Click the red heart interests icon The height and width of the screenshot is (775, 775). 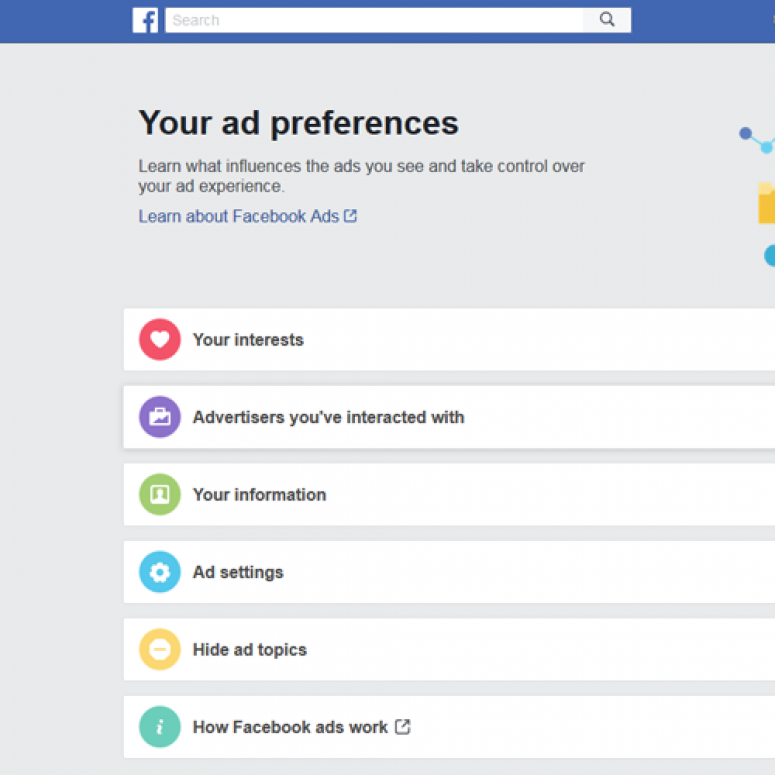tap(160, 340)
